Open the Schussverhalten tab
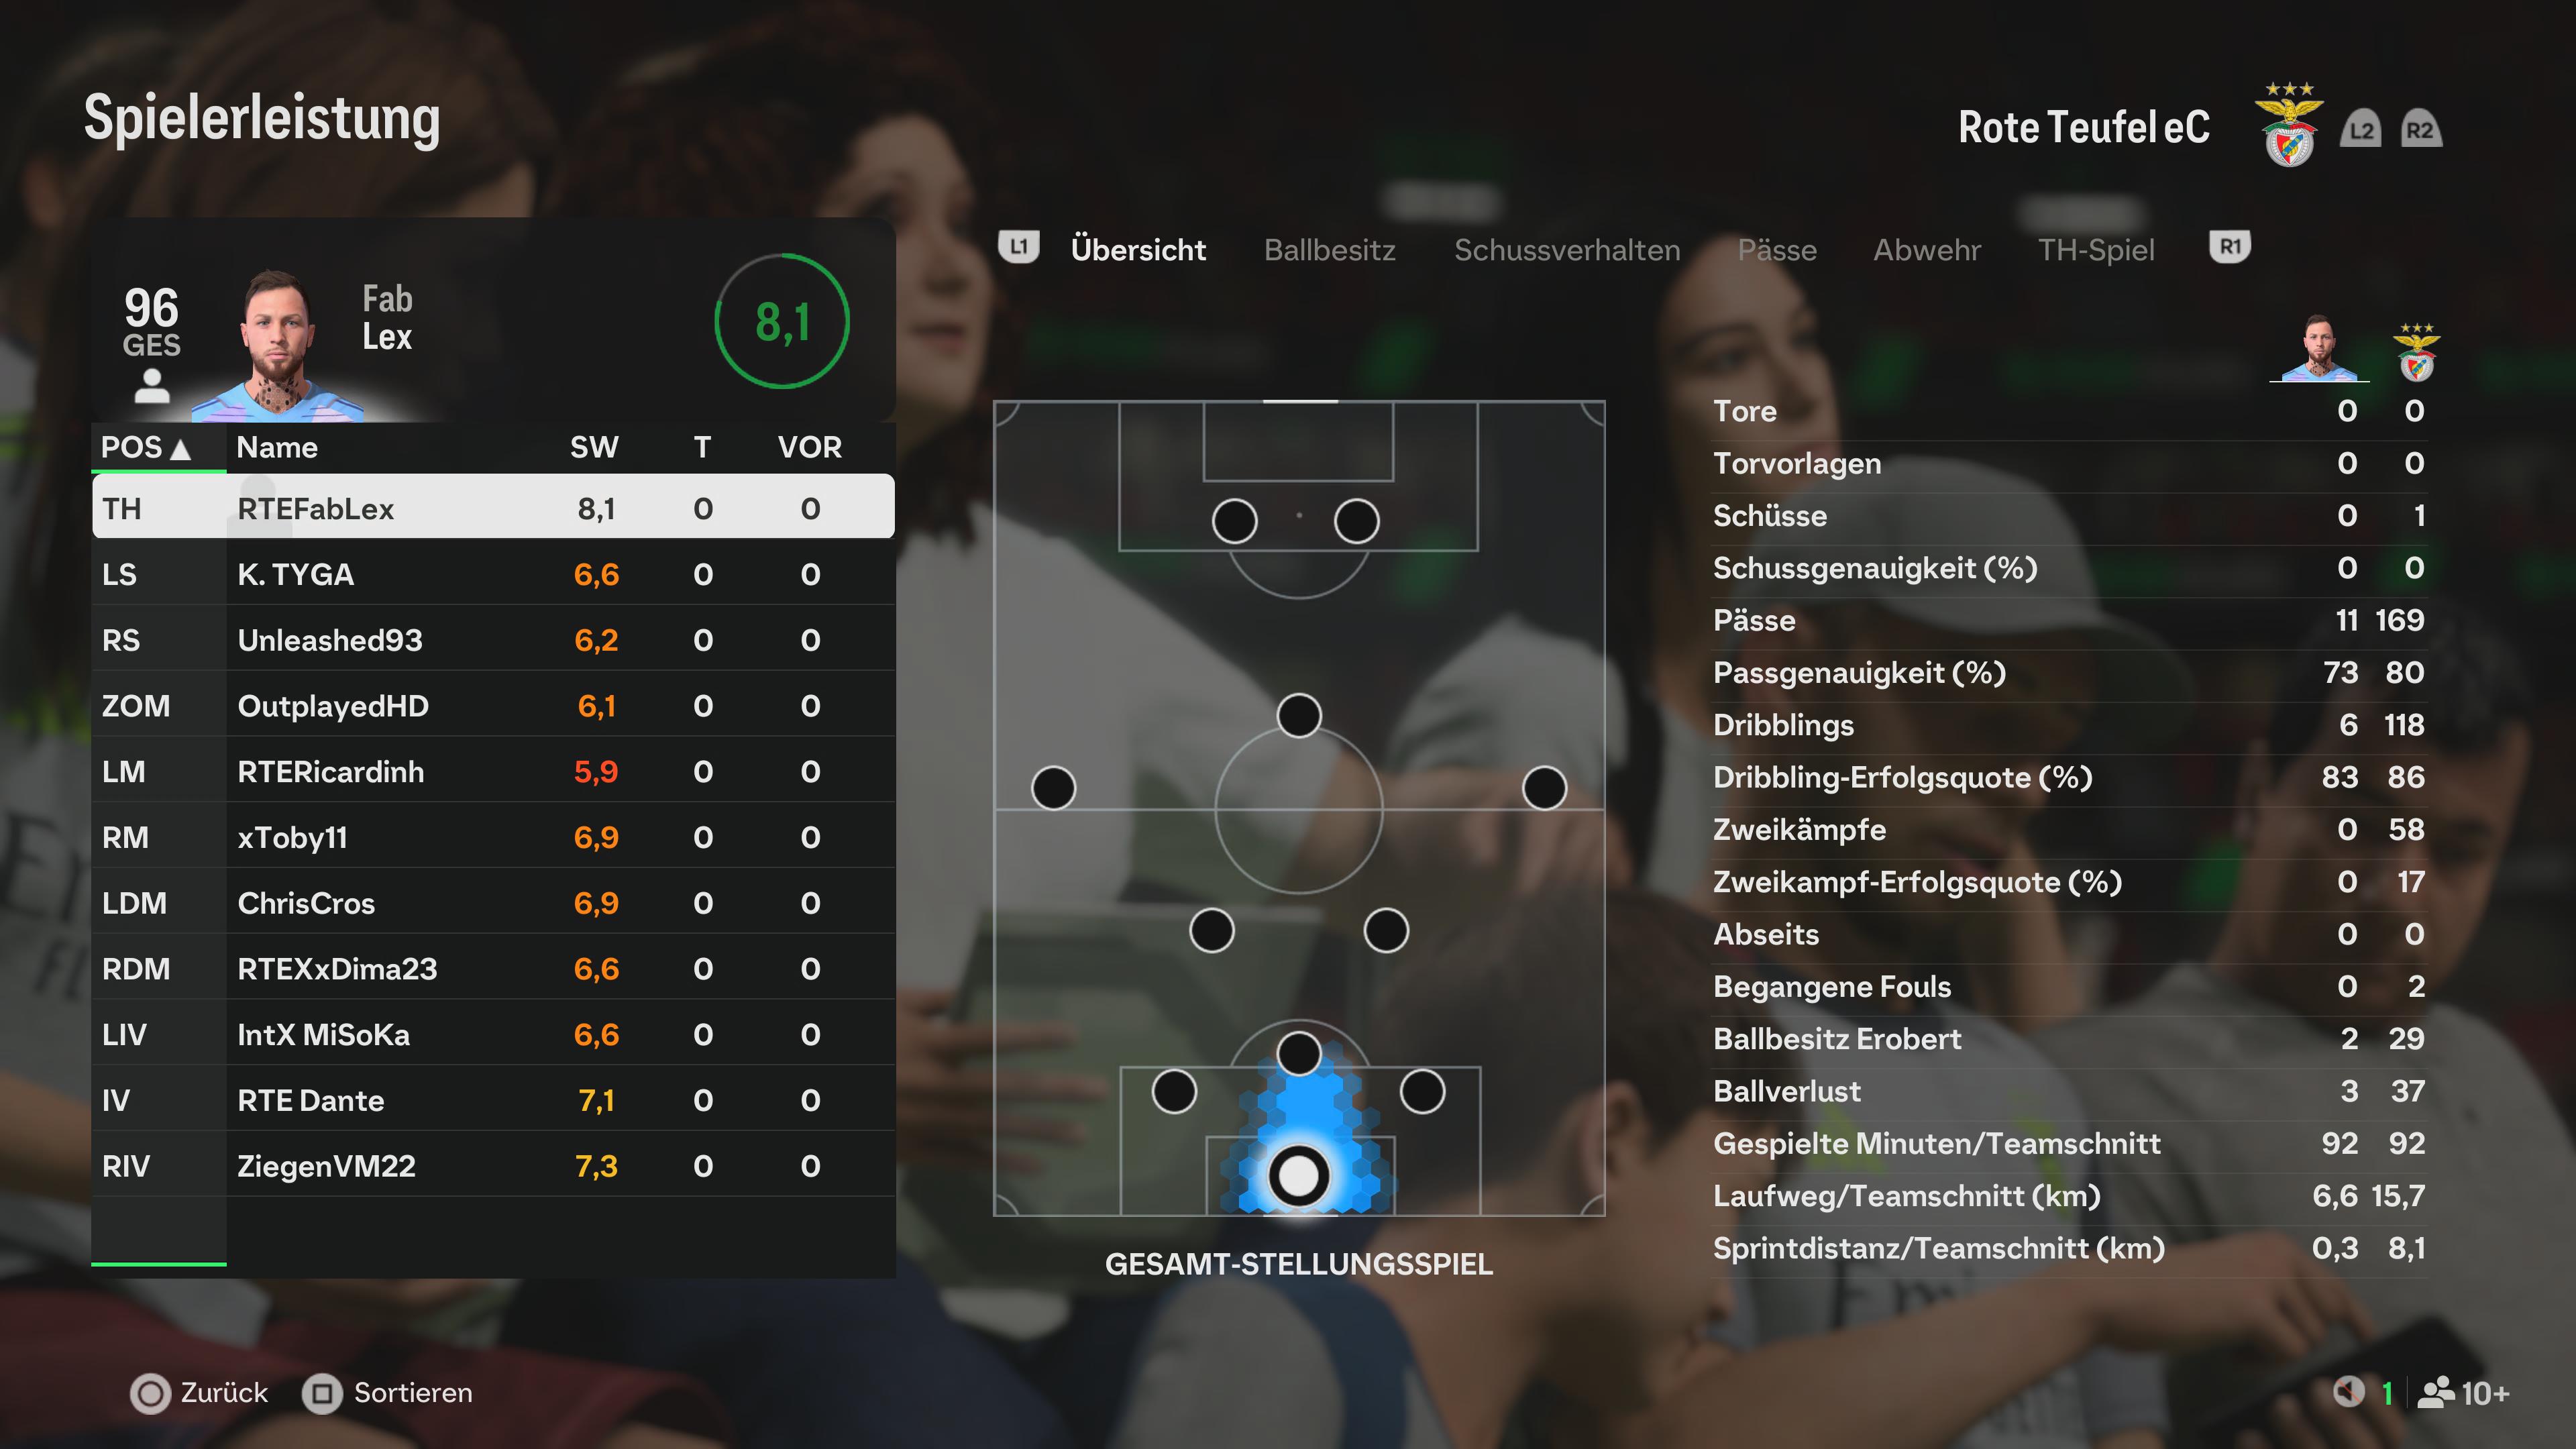The image size is (2576, 1449). click(1566, 249)
